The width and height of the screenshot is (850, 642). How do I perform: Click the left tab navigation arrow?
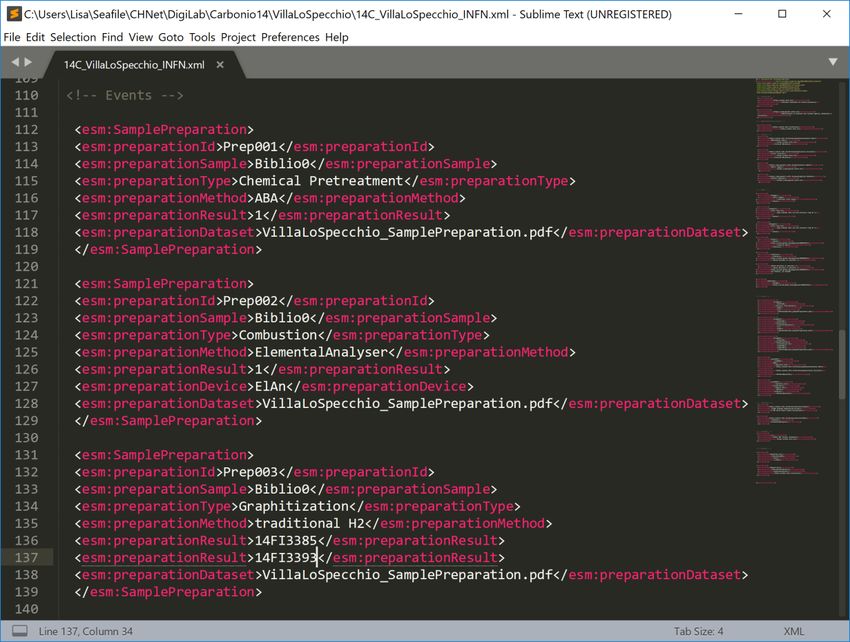(15, 63)
